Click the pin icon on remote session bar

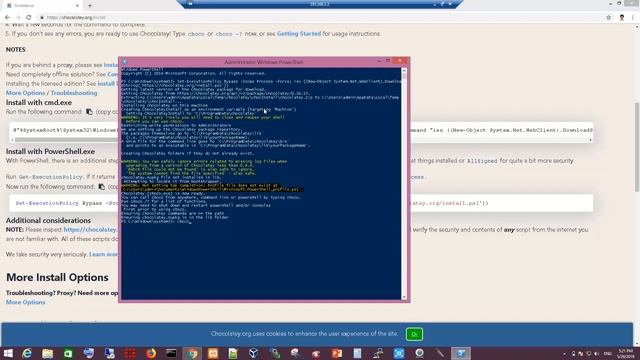(x=190, y=4)
